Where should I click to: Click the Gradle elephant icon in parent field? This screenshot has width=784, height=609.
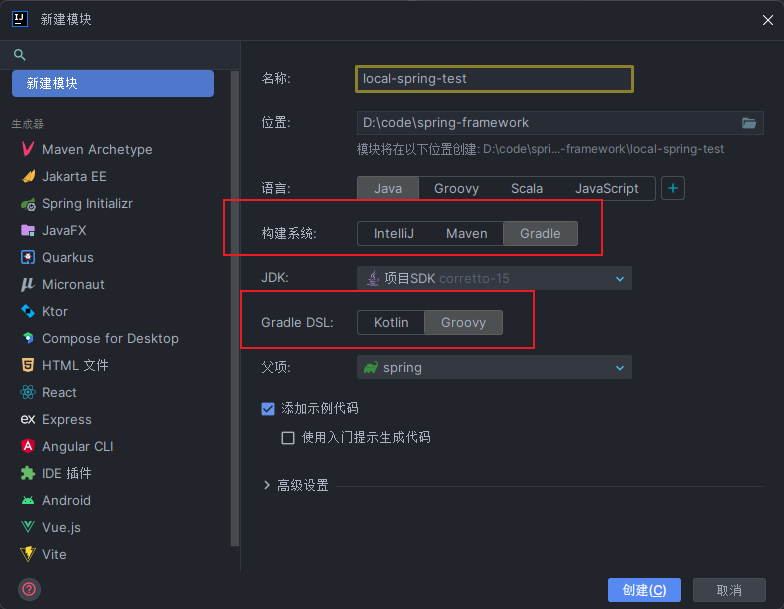[x=371, y=368]
